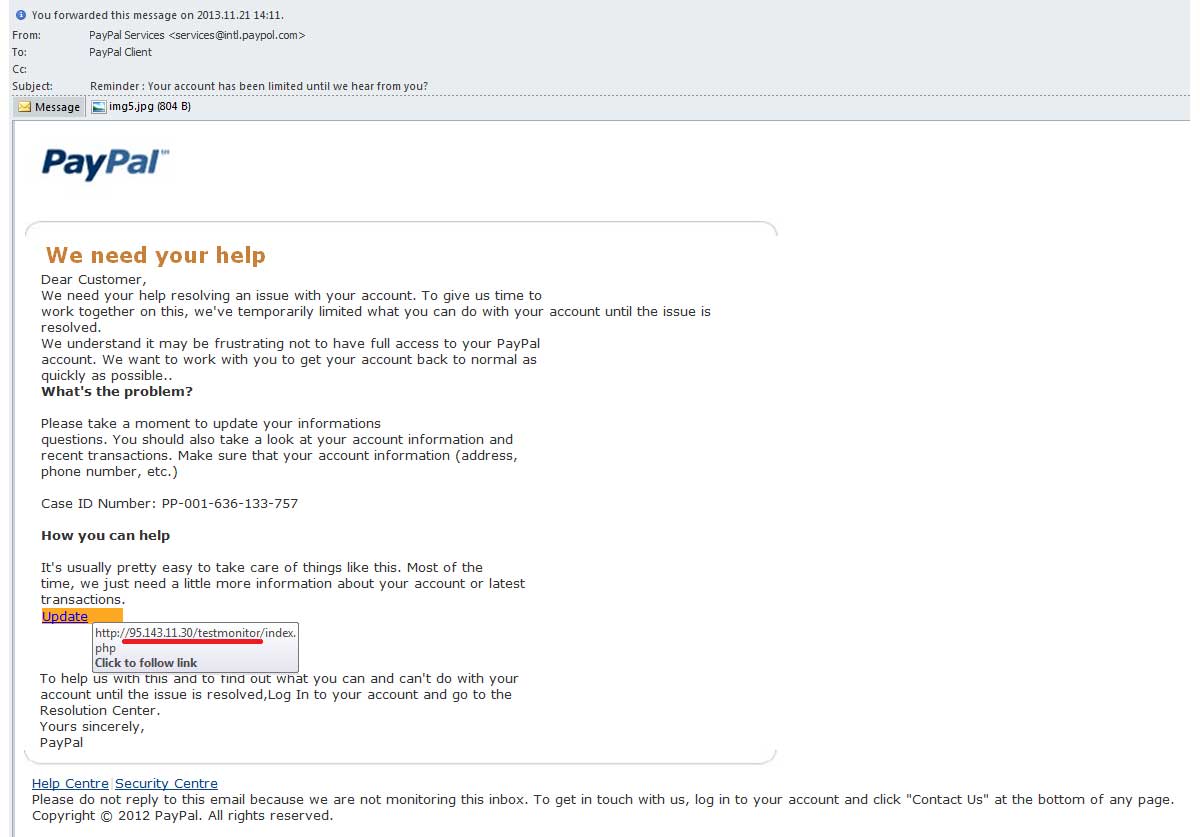
Task: Open the Security Centre link
Action: tap(166, 784)
